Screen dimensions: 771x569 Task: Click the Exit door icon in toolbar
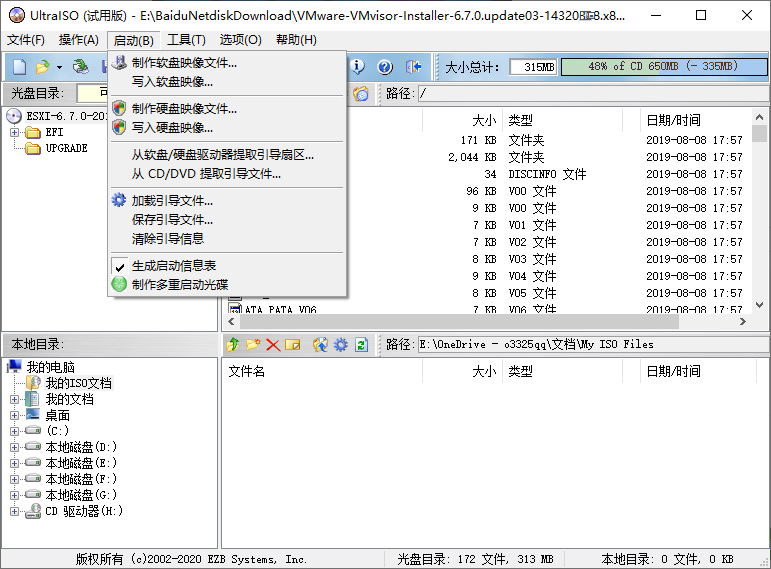(413, 66)
